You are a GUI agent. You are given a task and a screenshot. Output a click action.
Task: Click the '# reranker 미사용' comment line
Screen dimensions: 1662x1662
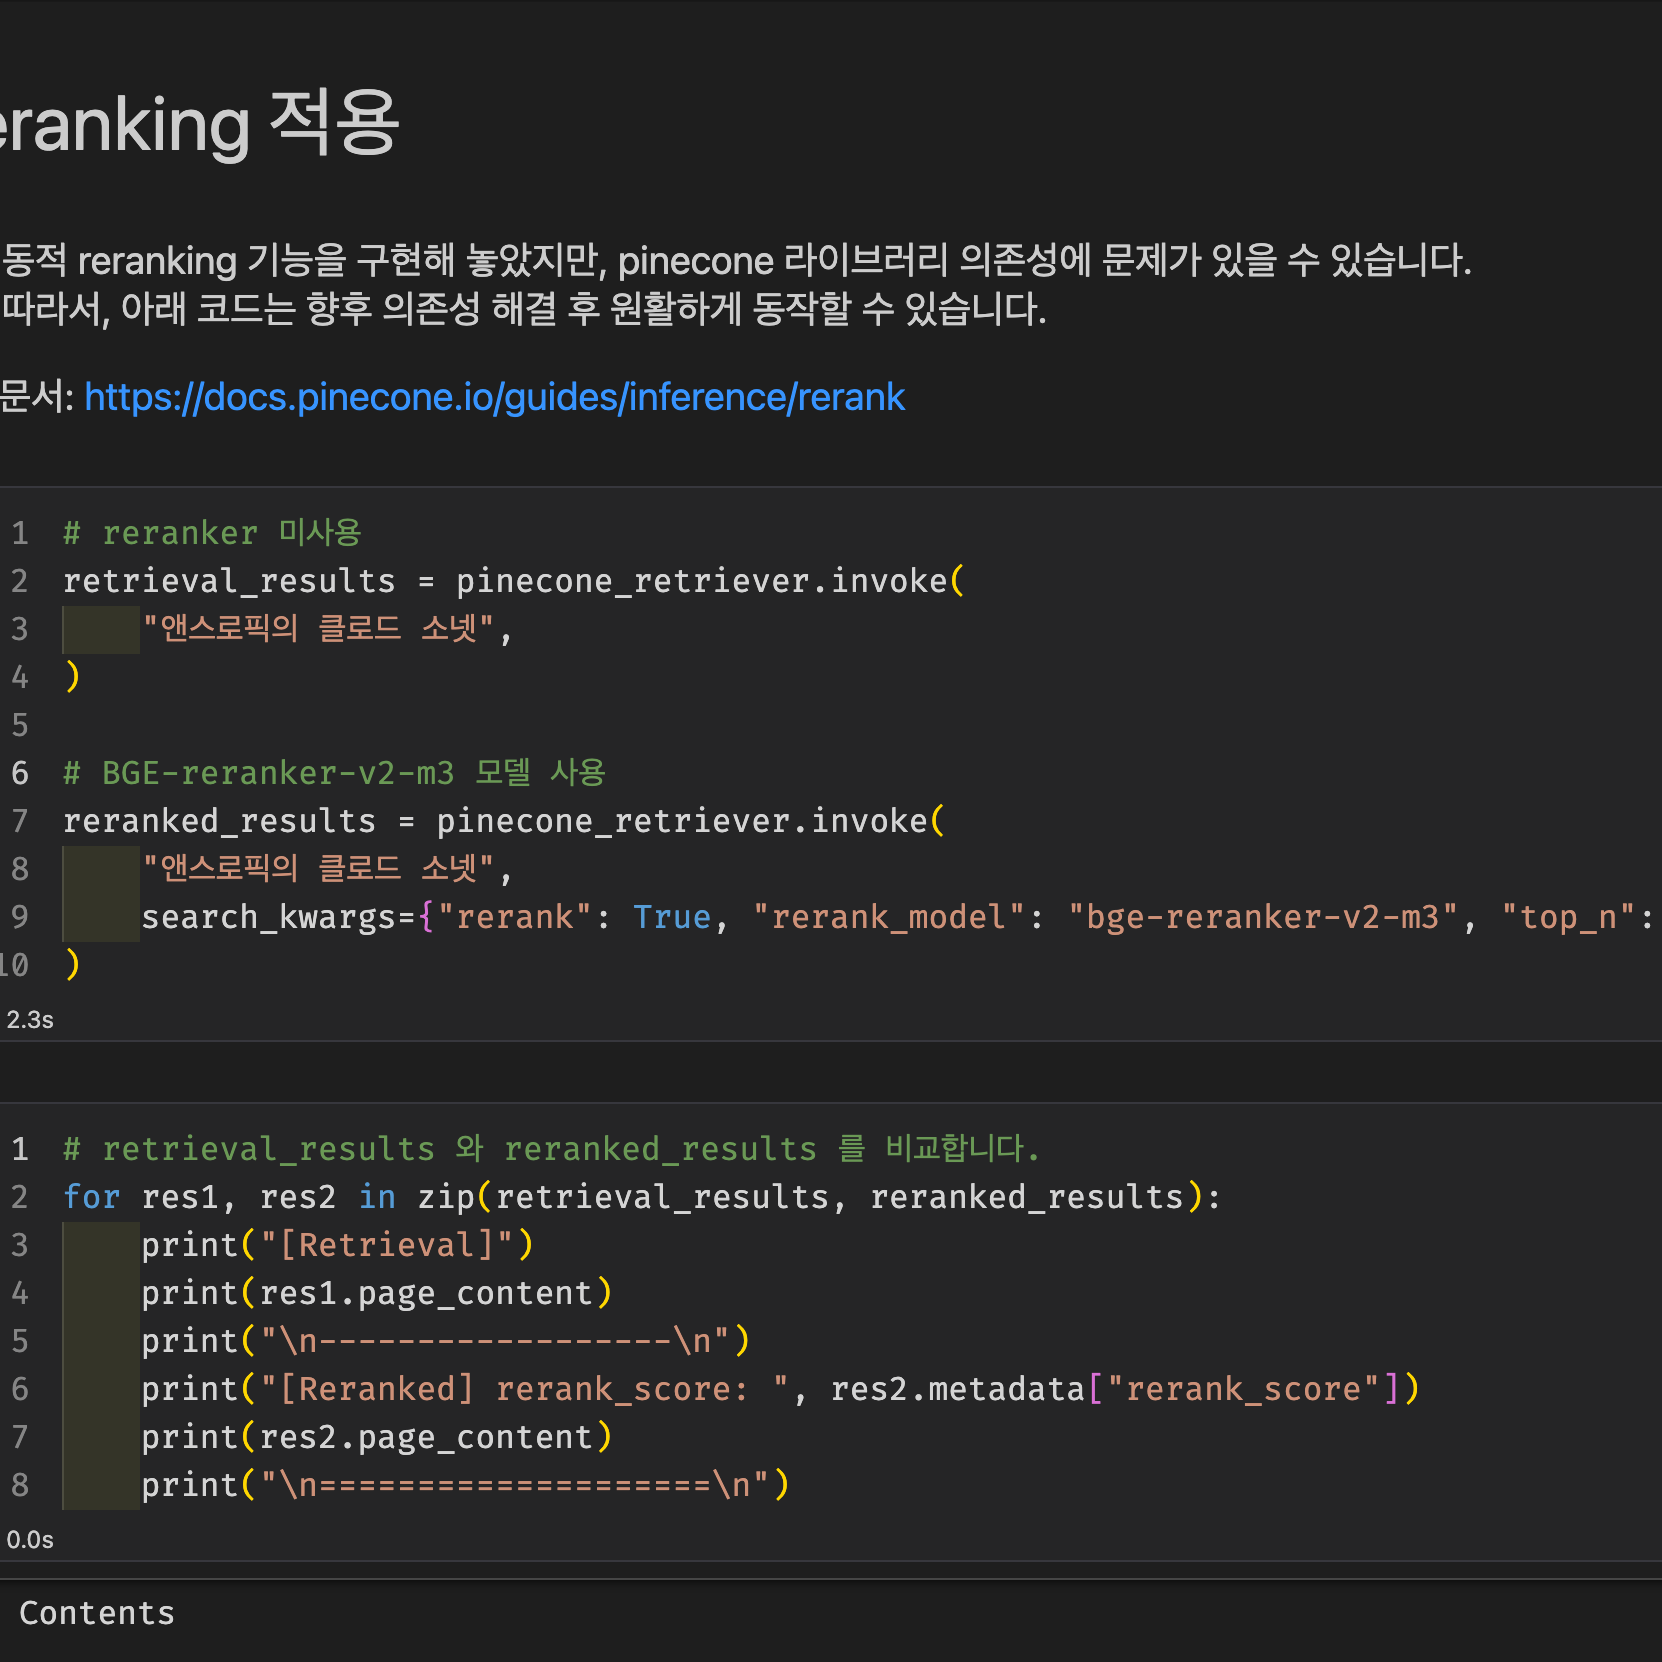211,533
